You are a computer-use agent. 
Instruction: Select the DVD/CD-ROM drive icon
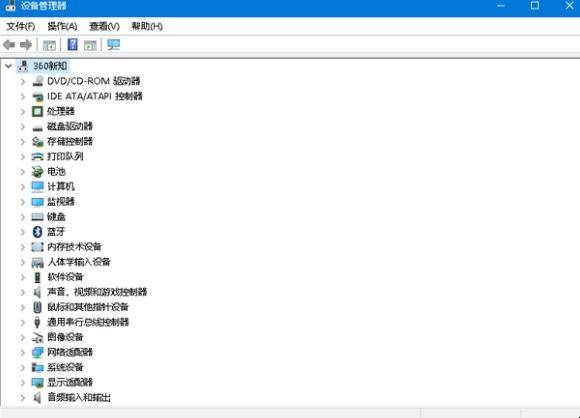click(37, 81)
